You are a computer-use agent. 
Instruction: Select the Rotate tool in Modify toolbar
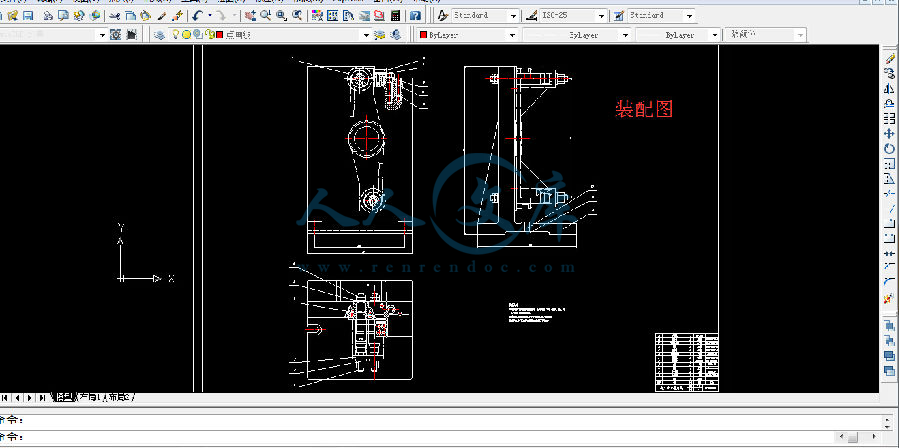click(x=889, y=149)
